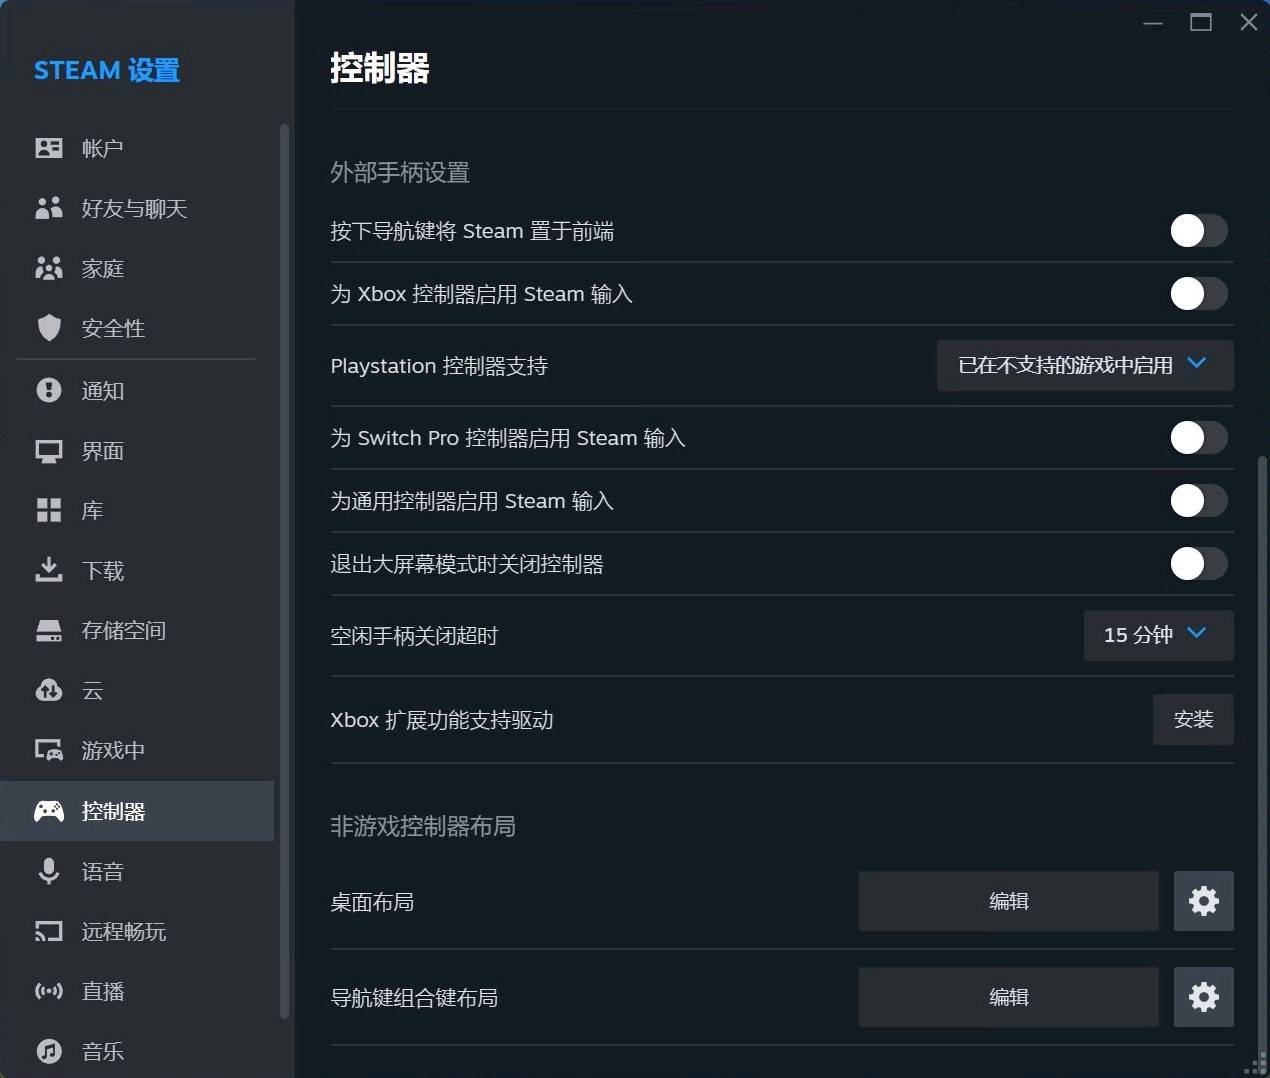Switch to the 界面 settings page
Screen dimensions: 1270x1078
[x=102, y=451]
